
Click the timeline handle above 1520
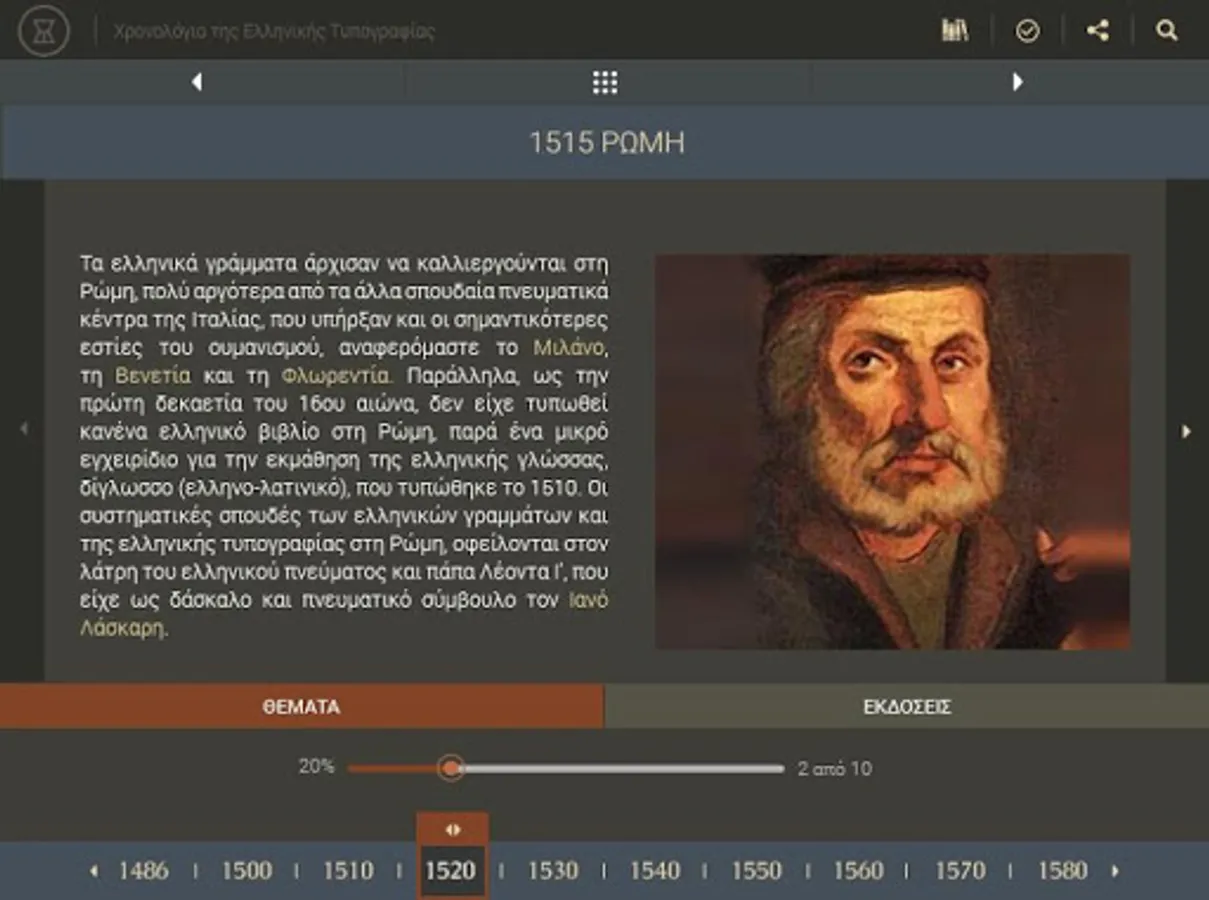coord(452,829)
